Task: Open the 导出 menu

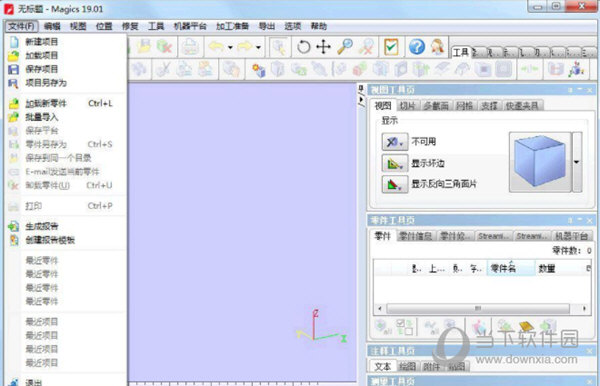Action: click(267, 26)
